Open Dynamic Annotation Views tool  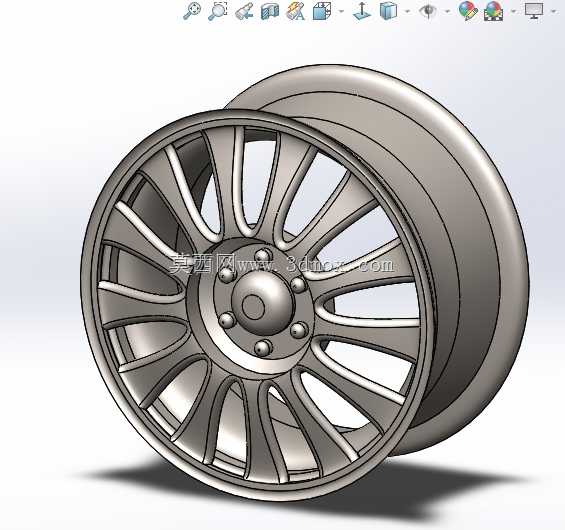(x=295, y=11)
